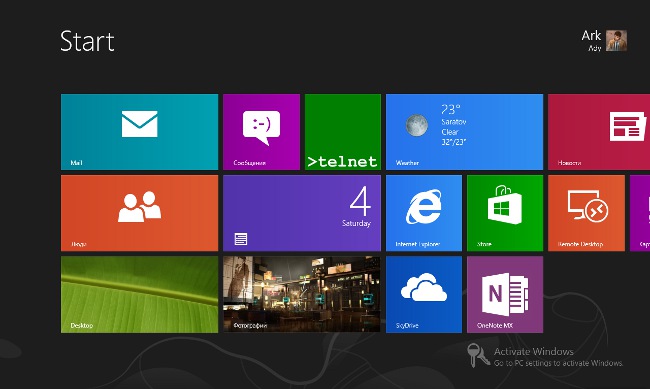Open the Desktop tile with leaf wallpaper
The width and height of the screenshot is (650, 389).
point(139,294)
